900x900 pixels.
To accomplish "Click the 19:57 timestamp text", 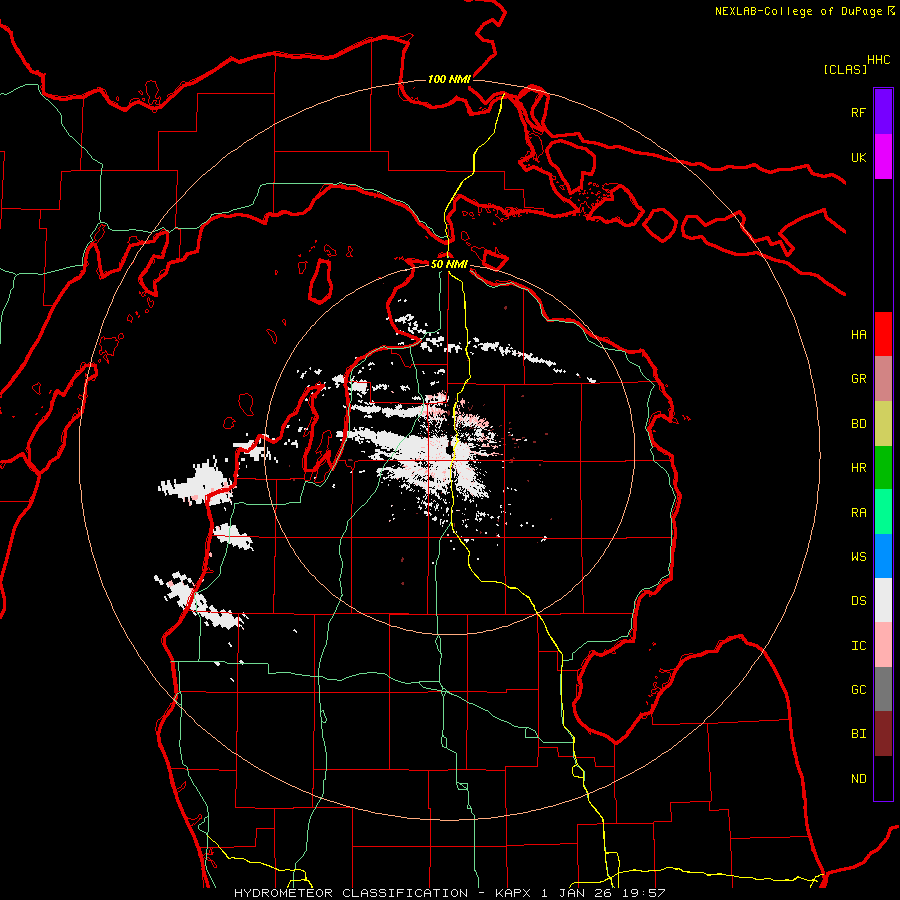I will 645,893.
